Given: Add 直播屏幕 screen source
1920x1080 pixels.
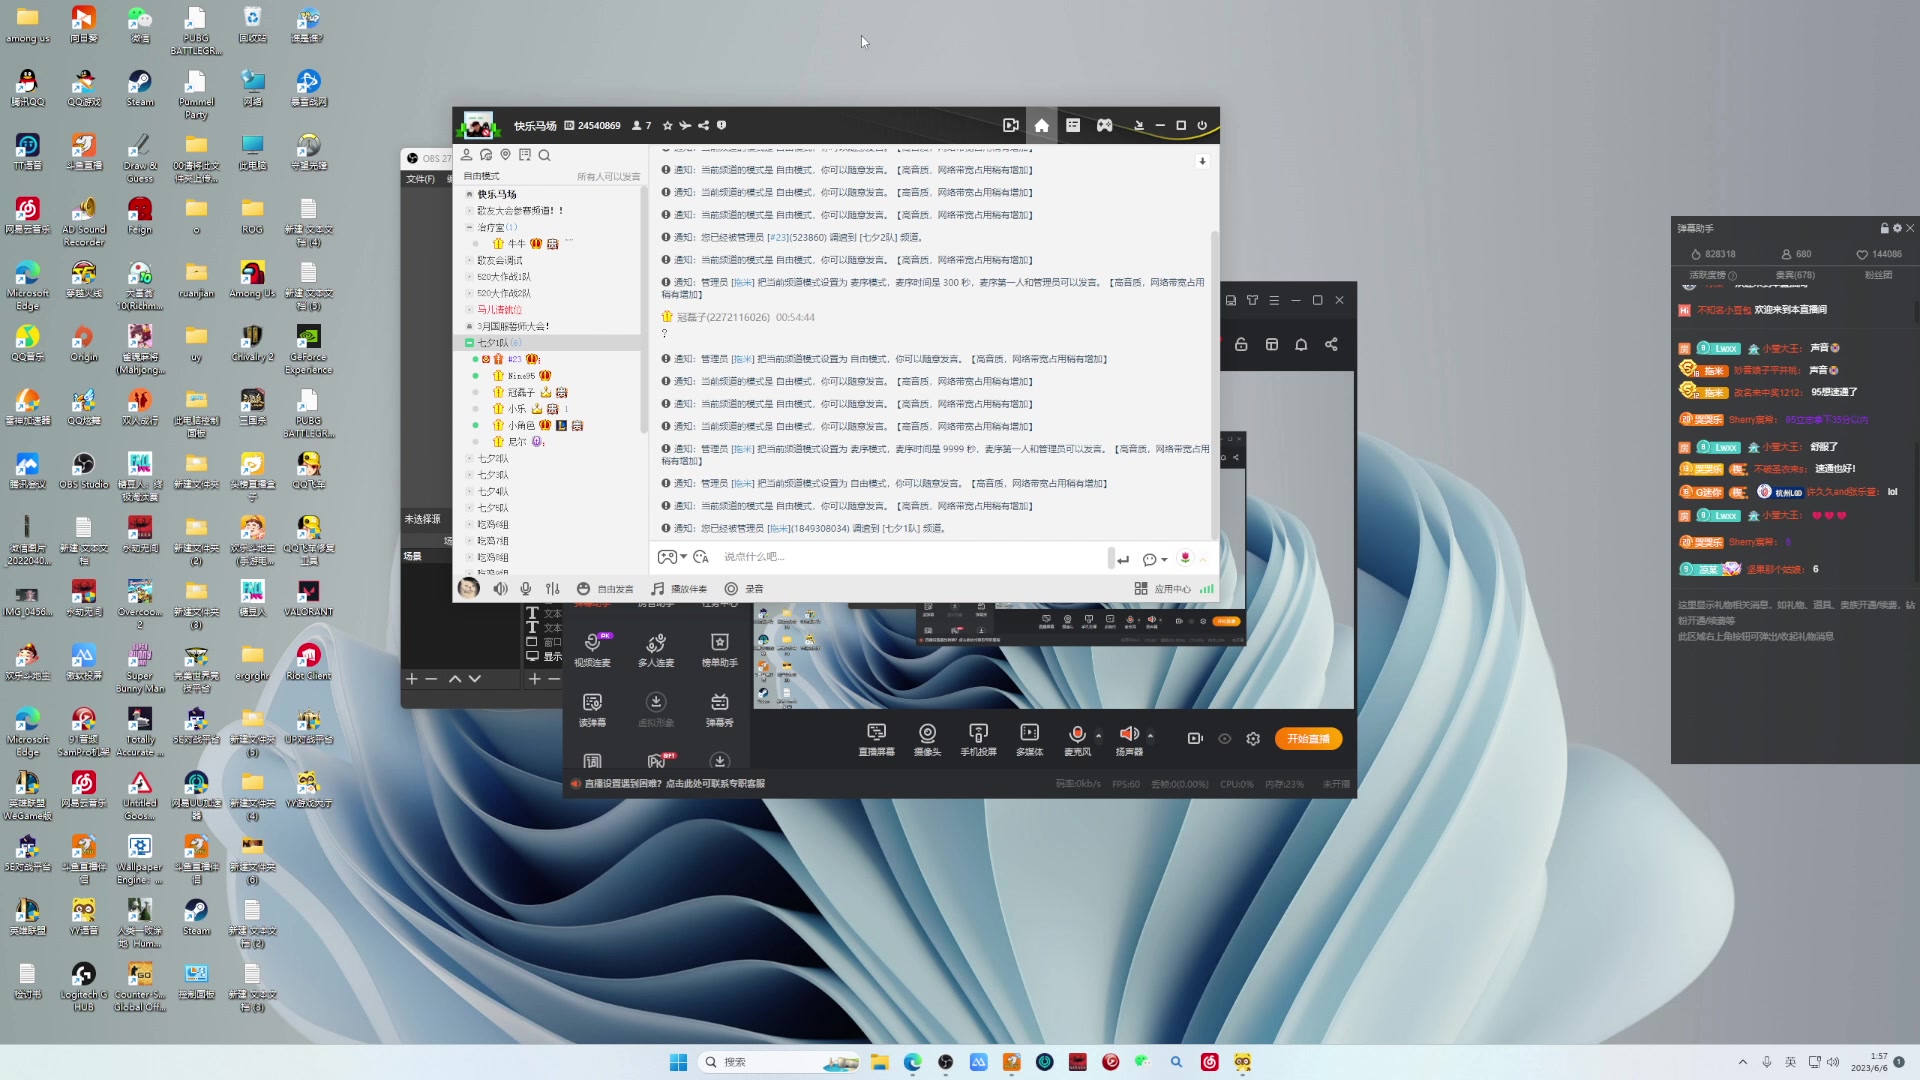Looking at the screenshot, I should (x=876, y=739).
